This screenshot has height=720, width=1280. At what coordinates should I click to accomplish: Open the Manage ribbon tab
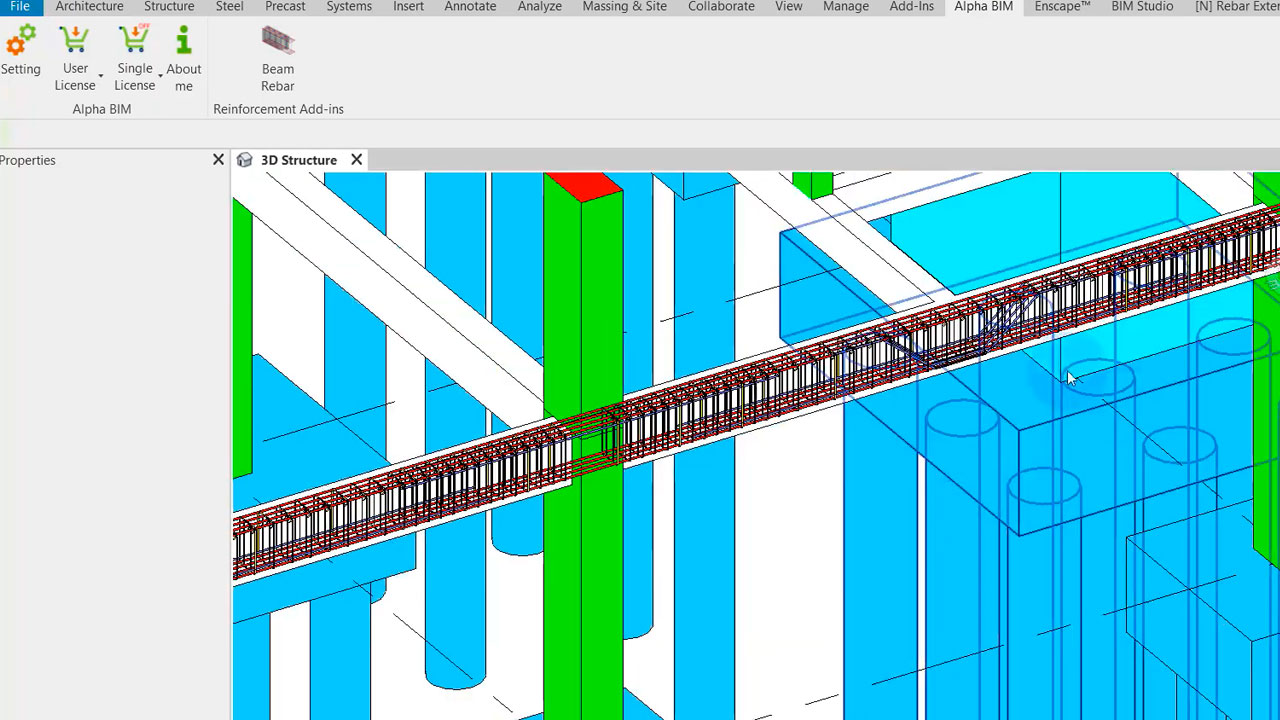tap(846, 7)
